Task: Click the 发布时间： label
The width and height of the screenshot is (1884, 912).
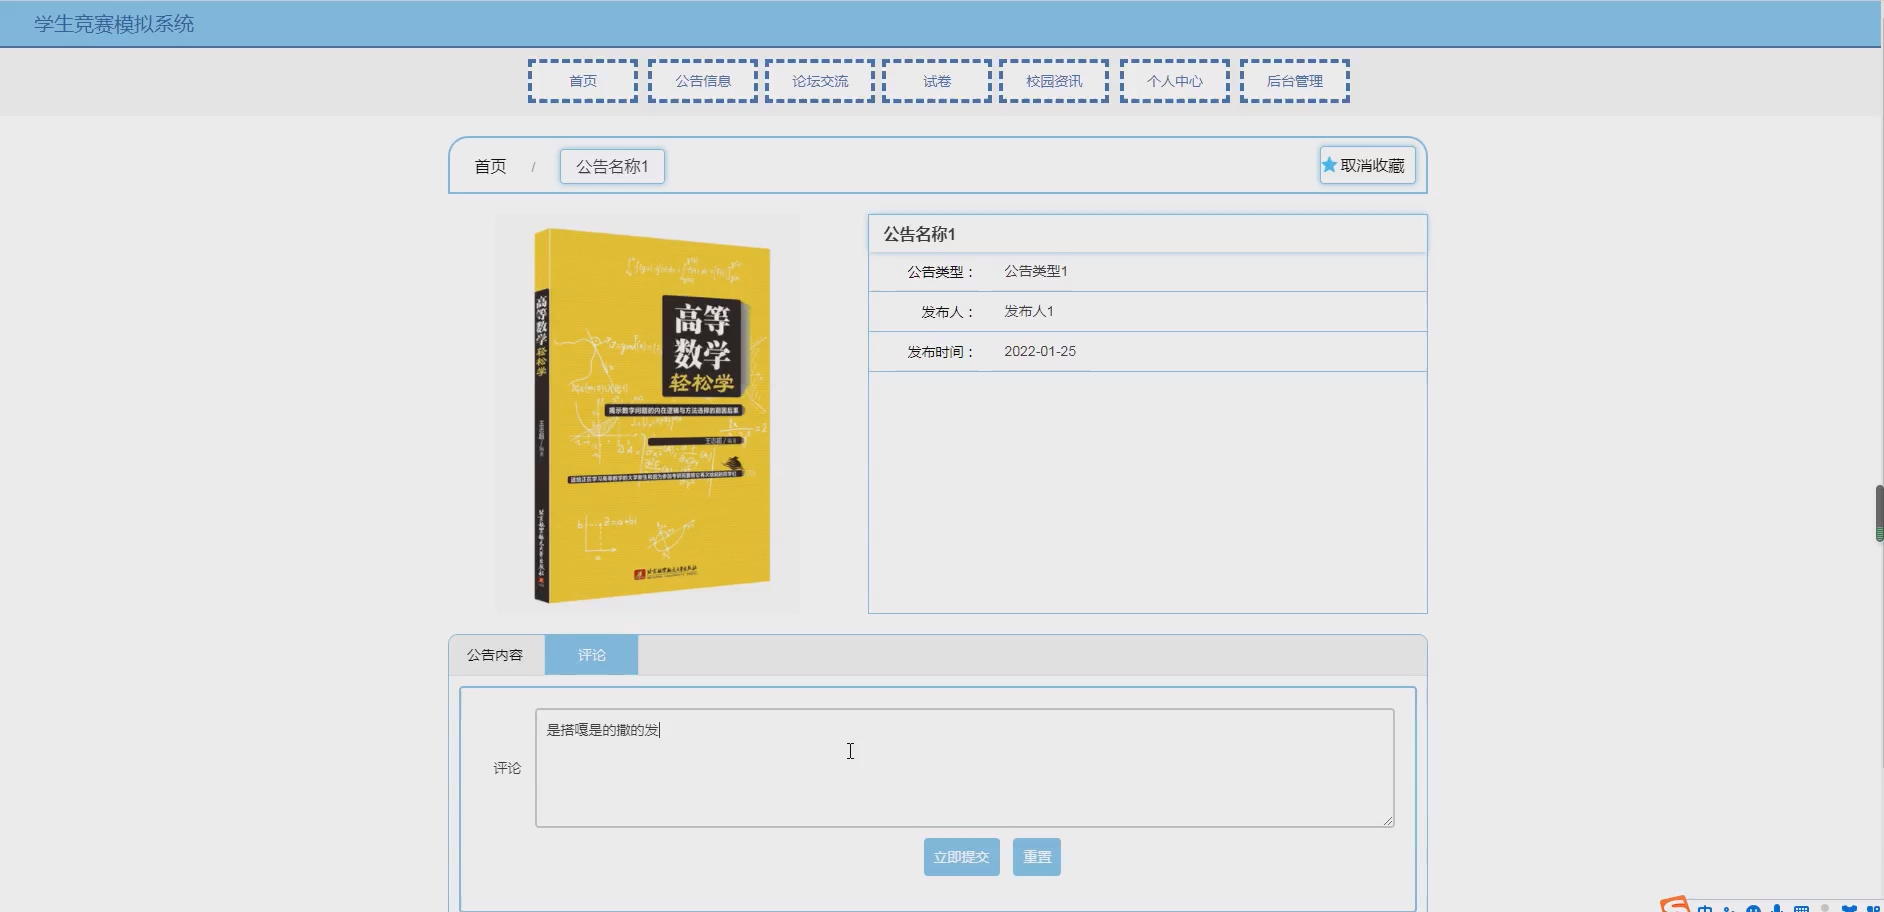Action: pos(940,352)
